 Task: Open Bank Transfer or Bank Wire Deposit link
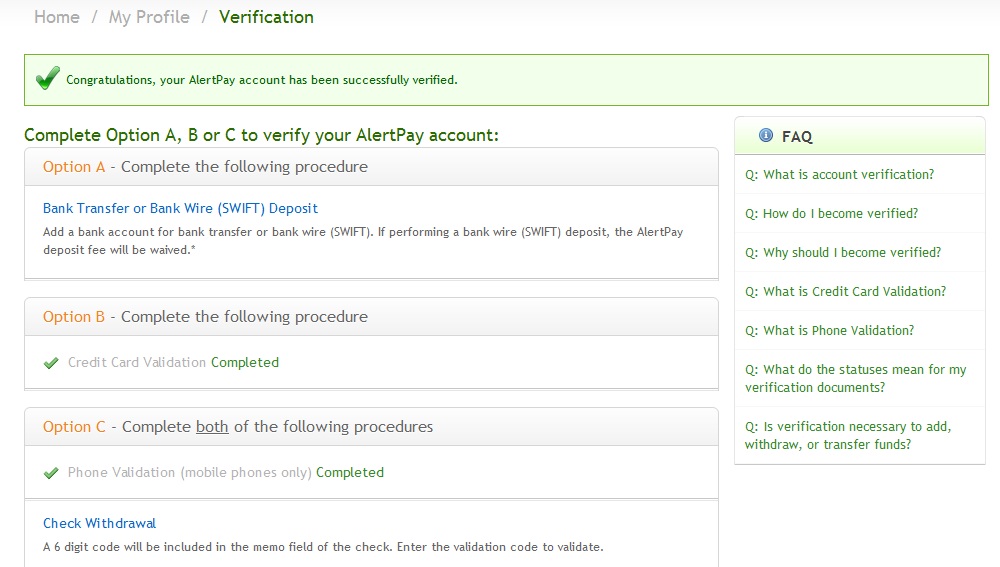tap(180, 209)
